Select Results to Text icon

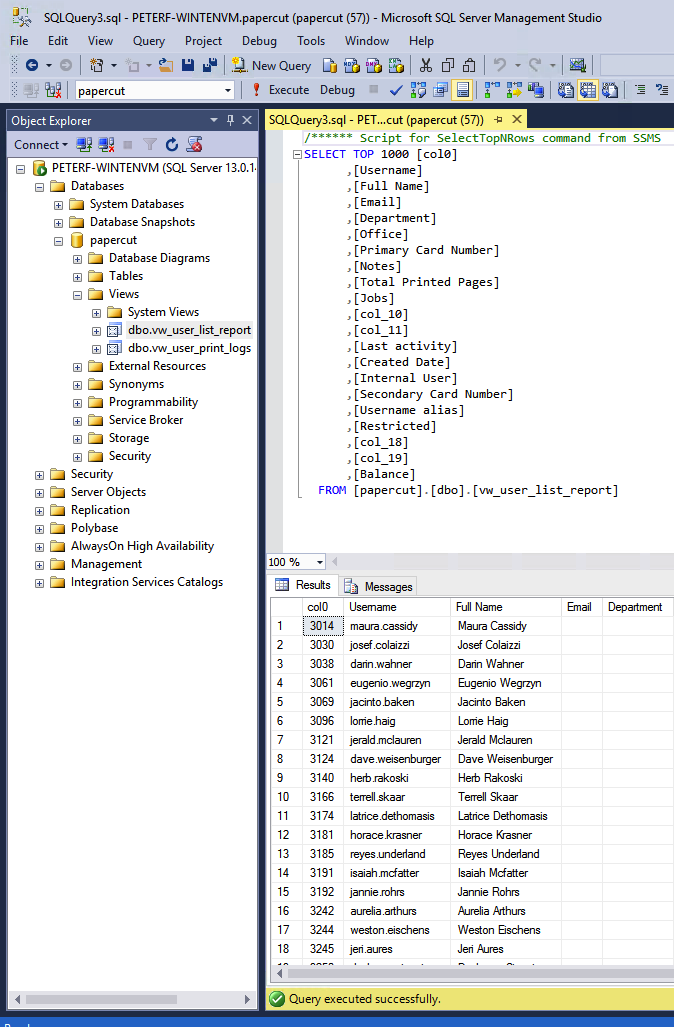click(565, 90)
